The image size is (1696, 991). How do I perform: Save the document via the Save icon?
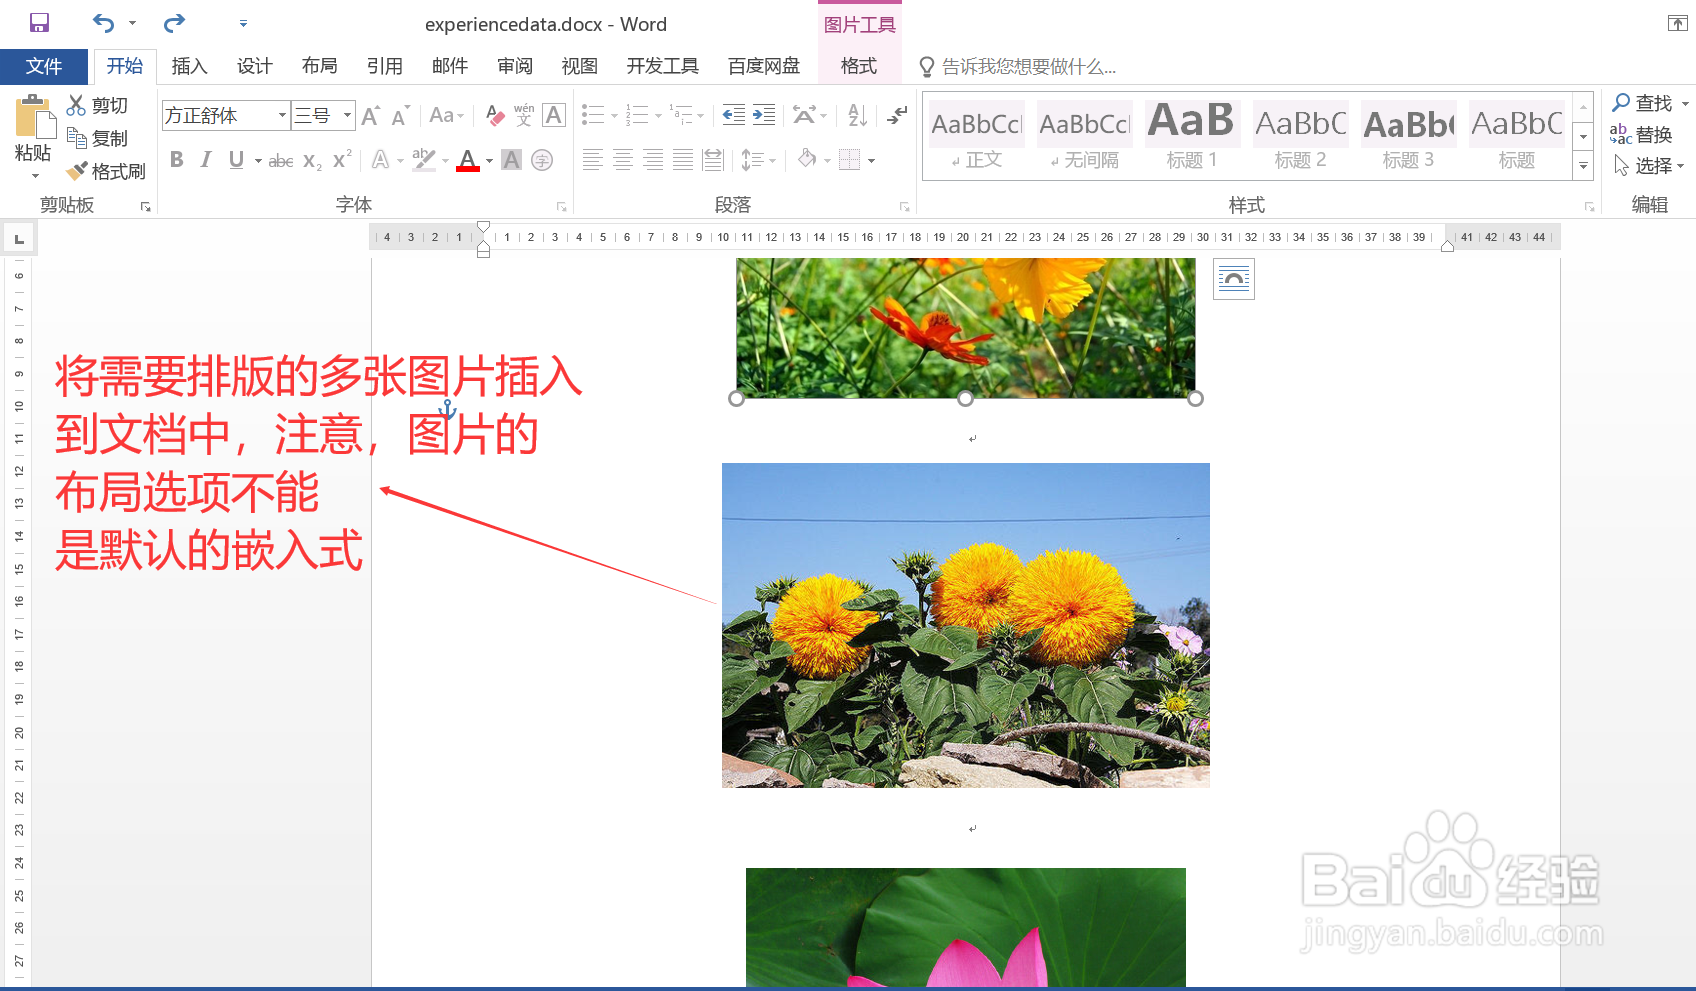[39, 22]
